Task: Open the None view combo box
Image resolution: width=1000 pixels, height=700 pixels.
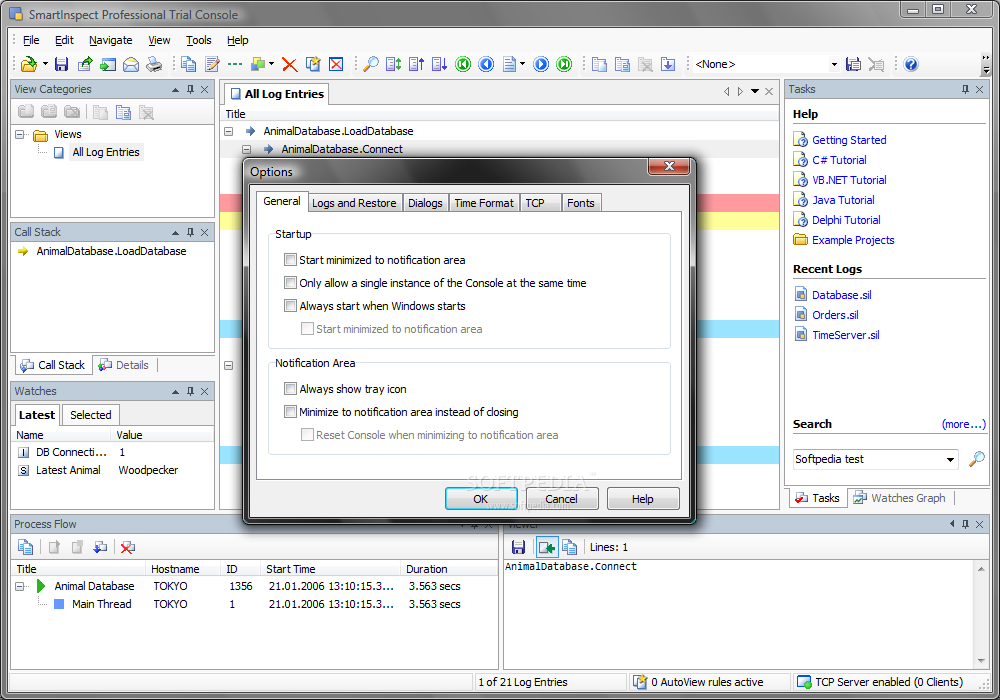Action: pyautogui.click(x=767, y=64)
